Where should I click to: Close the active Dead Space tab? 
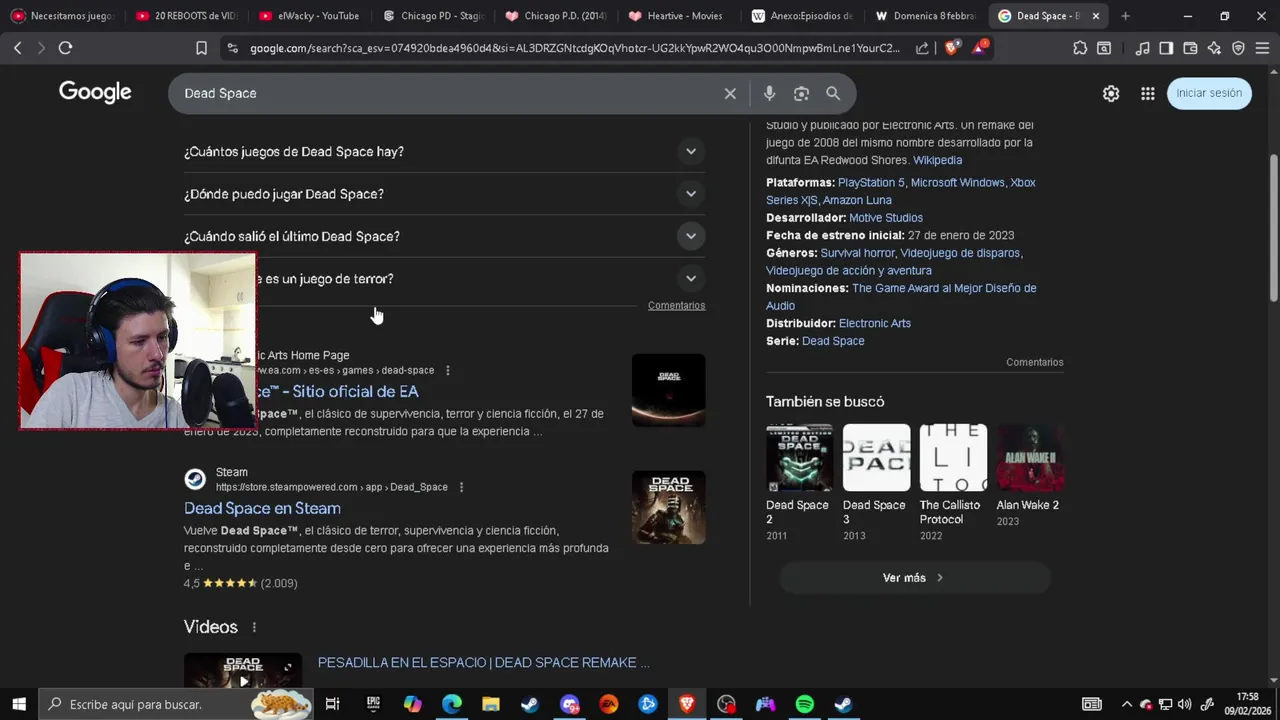coord(1096,16)
